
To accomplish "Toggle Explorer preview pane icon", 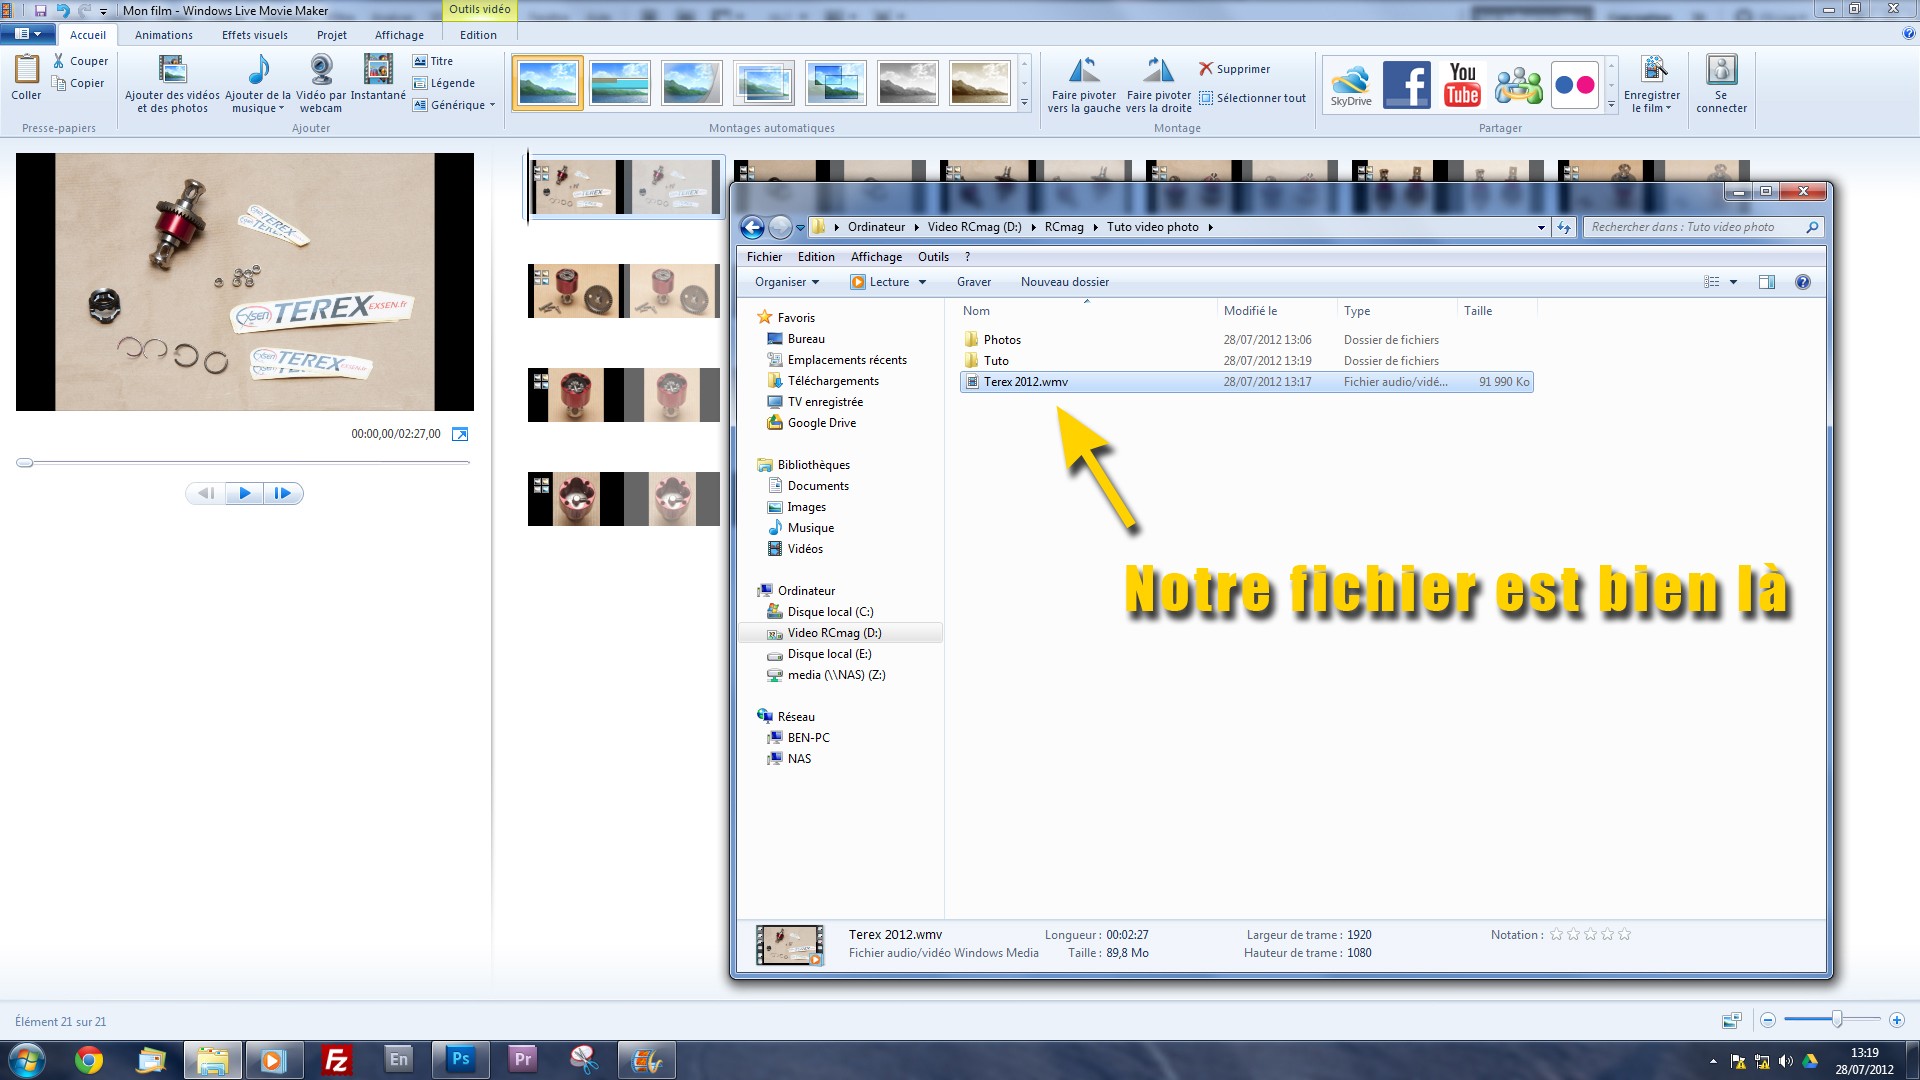I will pos(1767,282).
